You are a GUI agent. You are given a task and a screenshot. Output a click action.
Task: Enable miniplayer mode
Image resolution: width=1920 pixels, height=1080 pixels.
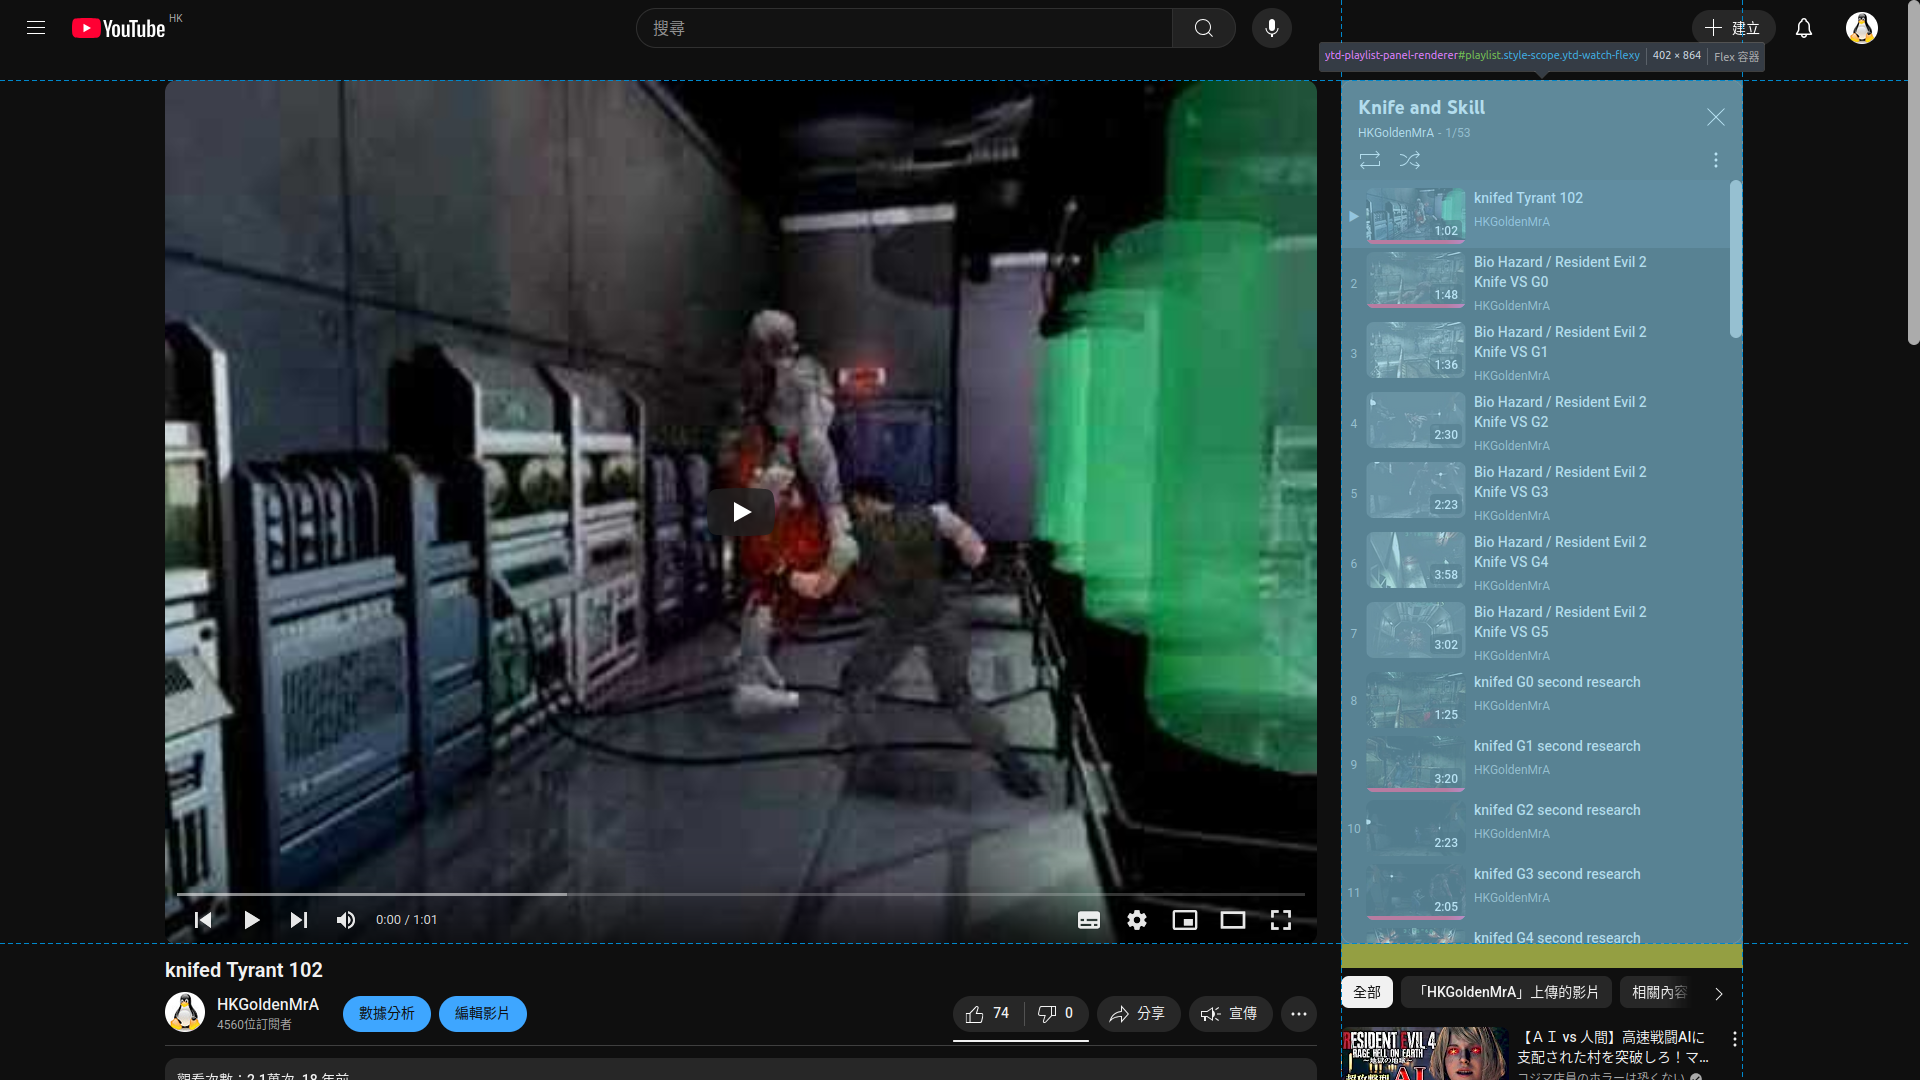coord(1185,920)
